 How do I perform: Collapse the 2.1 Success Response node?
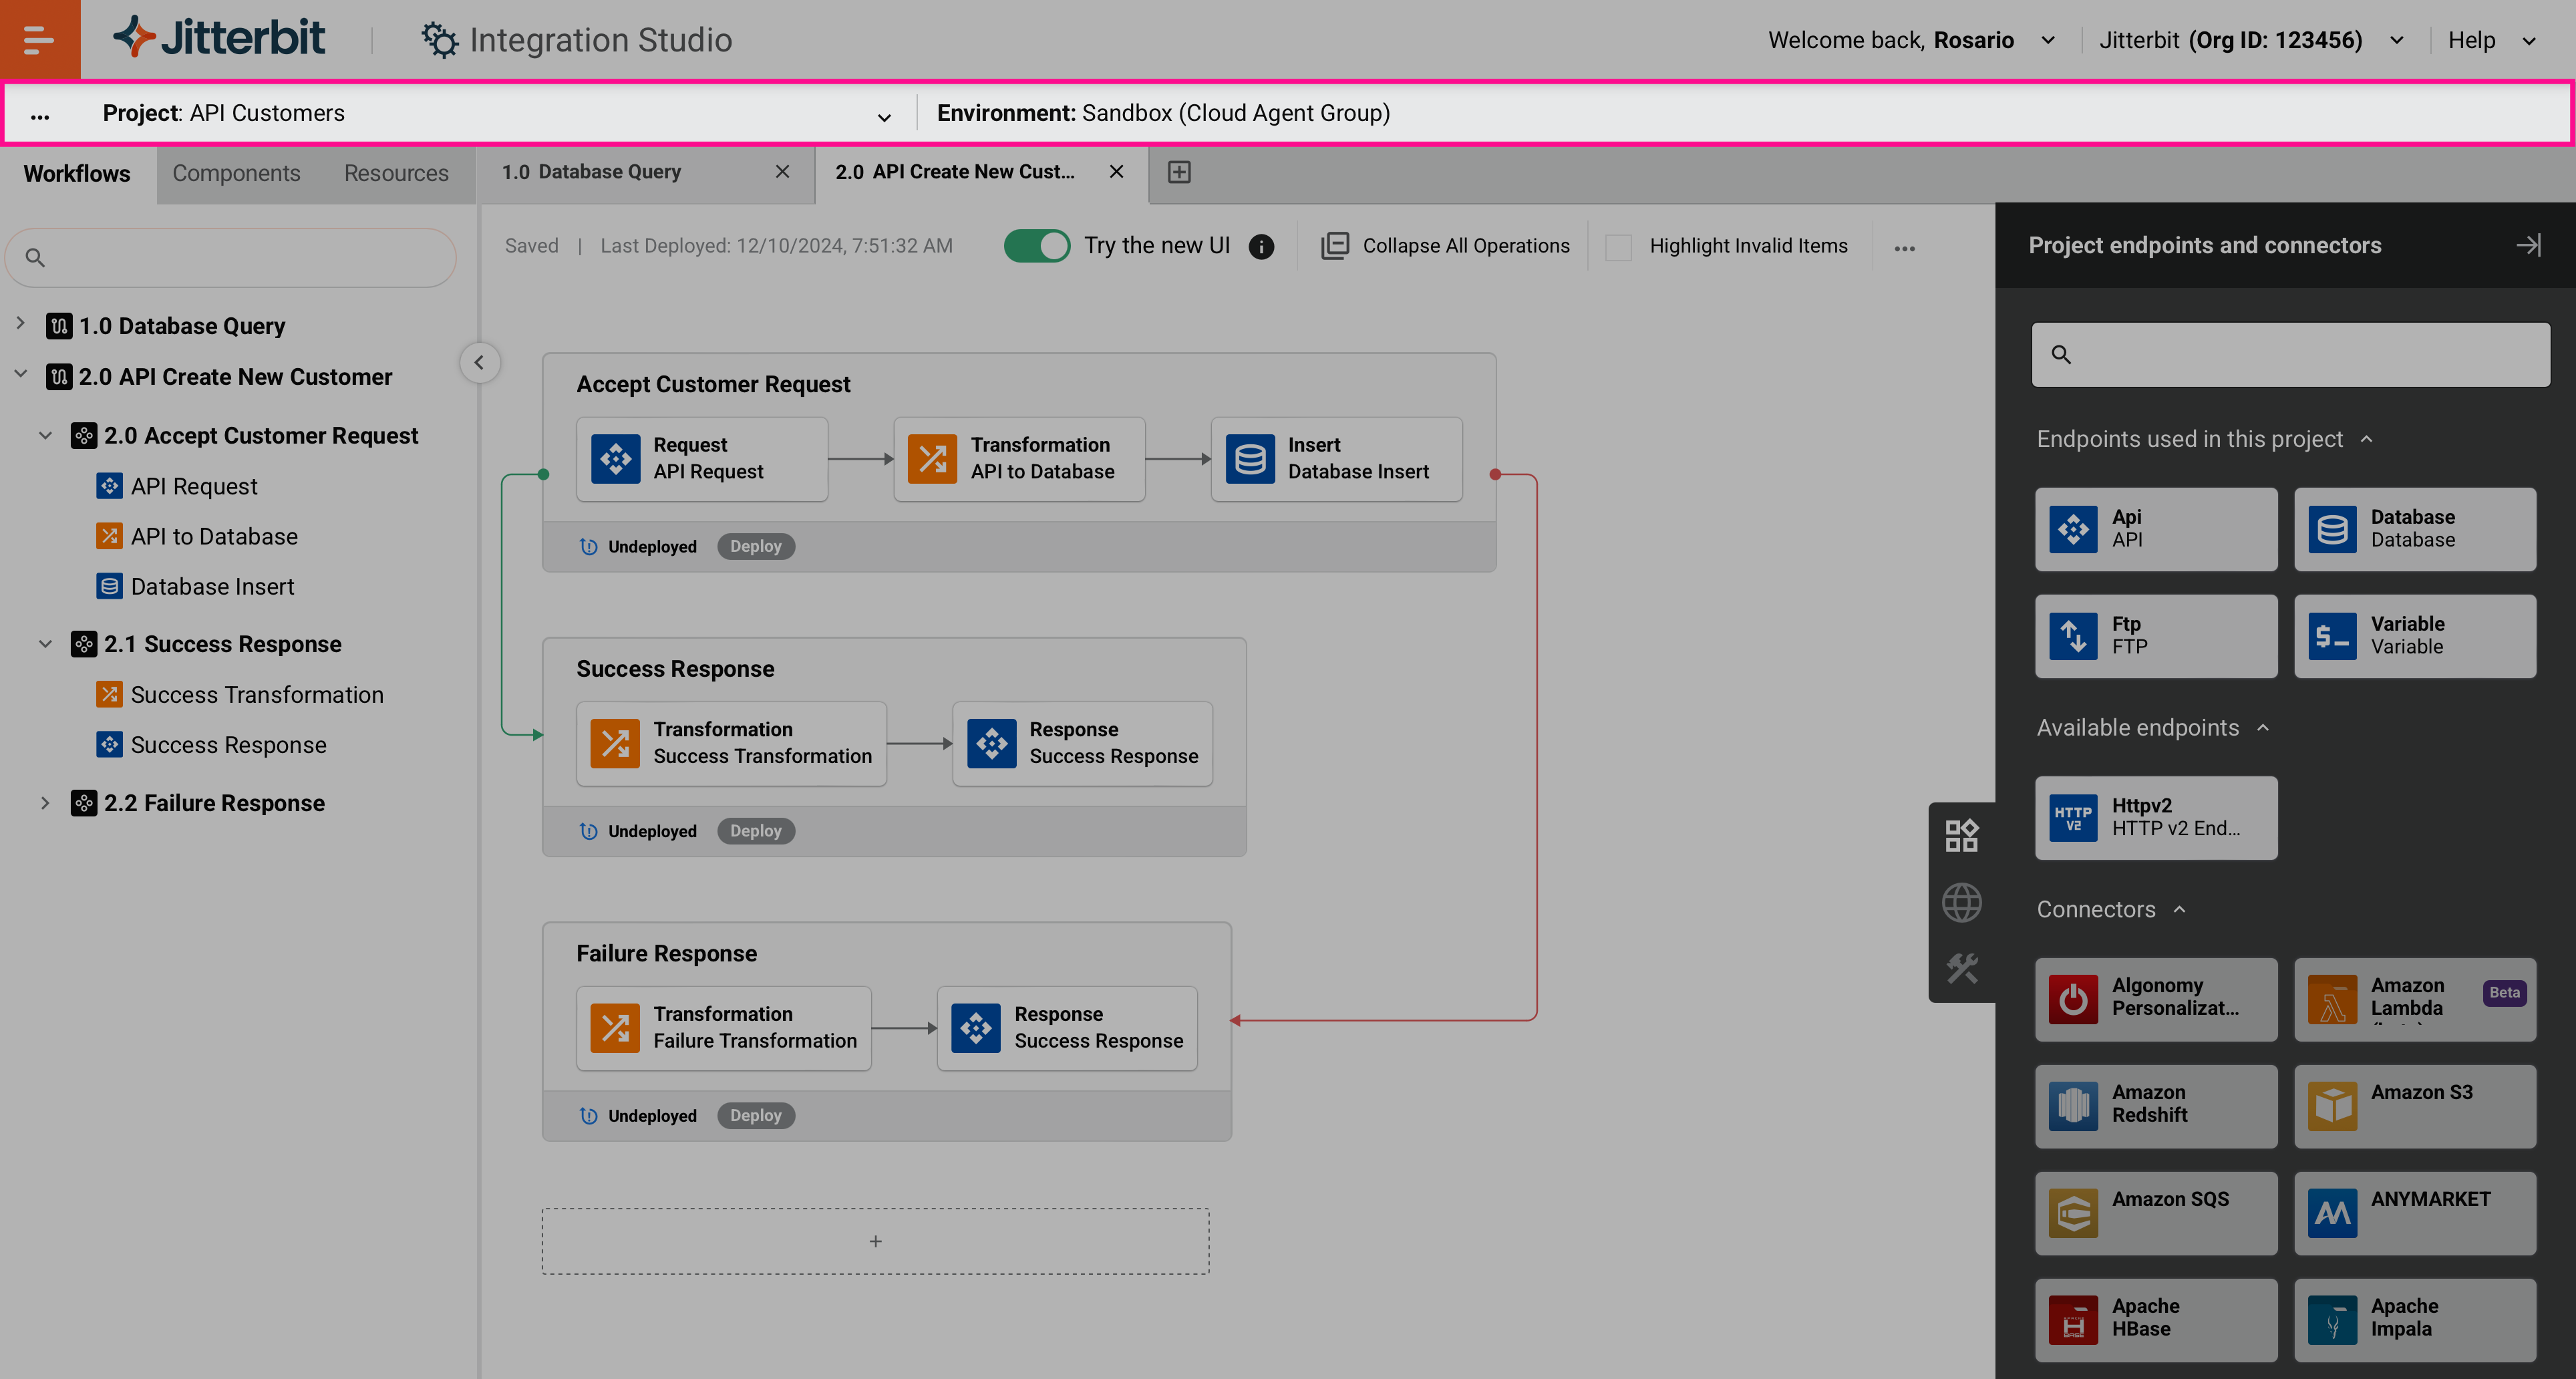[45, 644]
